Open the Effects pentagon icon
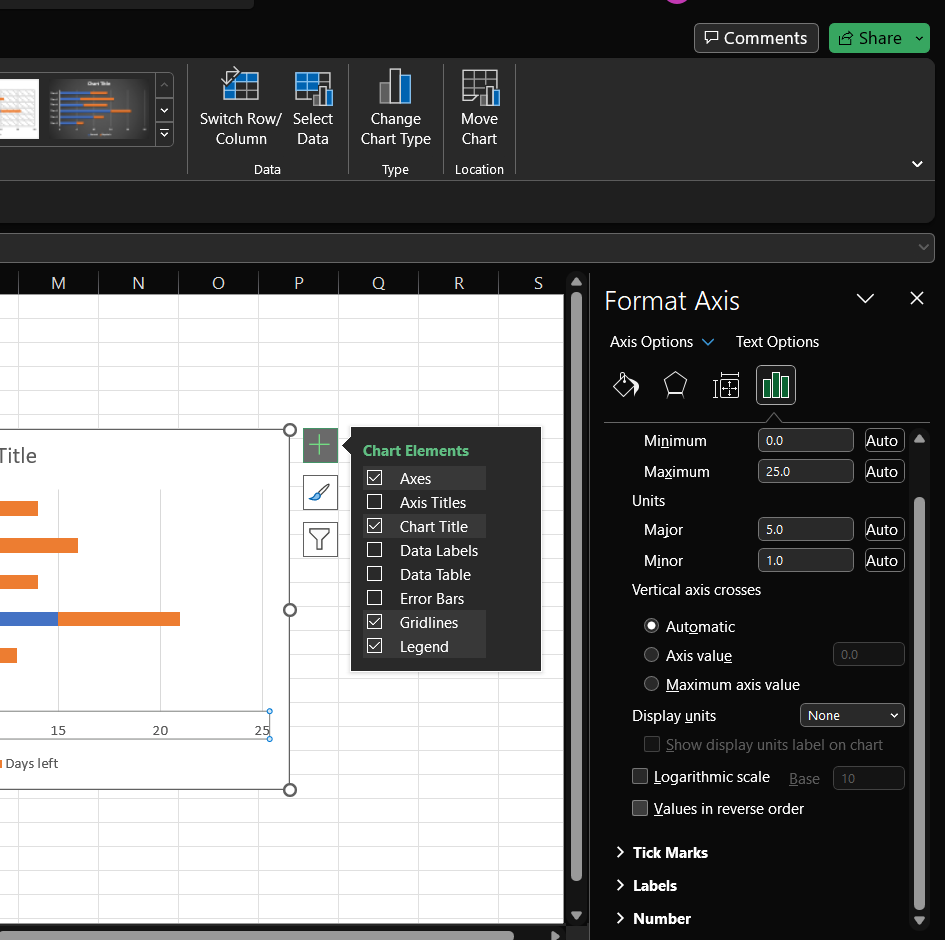 675,385
